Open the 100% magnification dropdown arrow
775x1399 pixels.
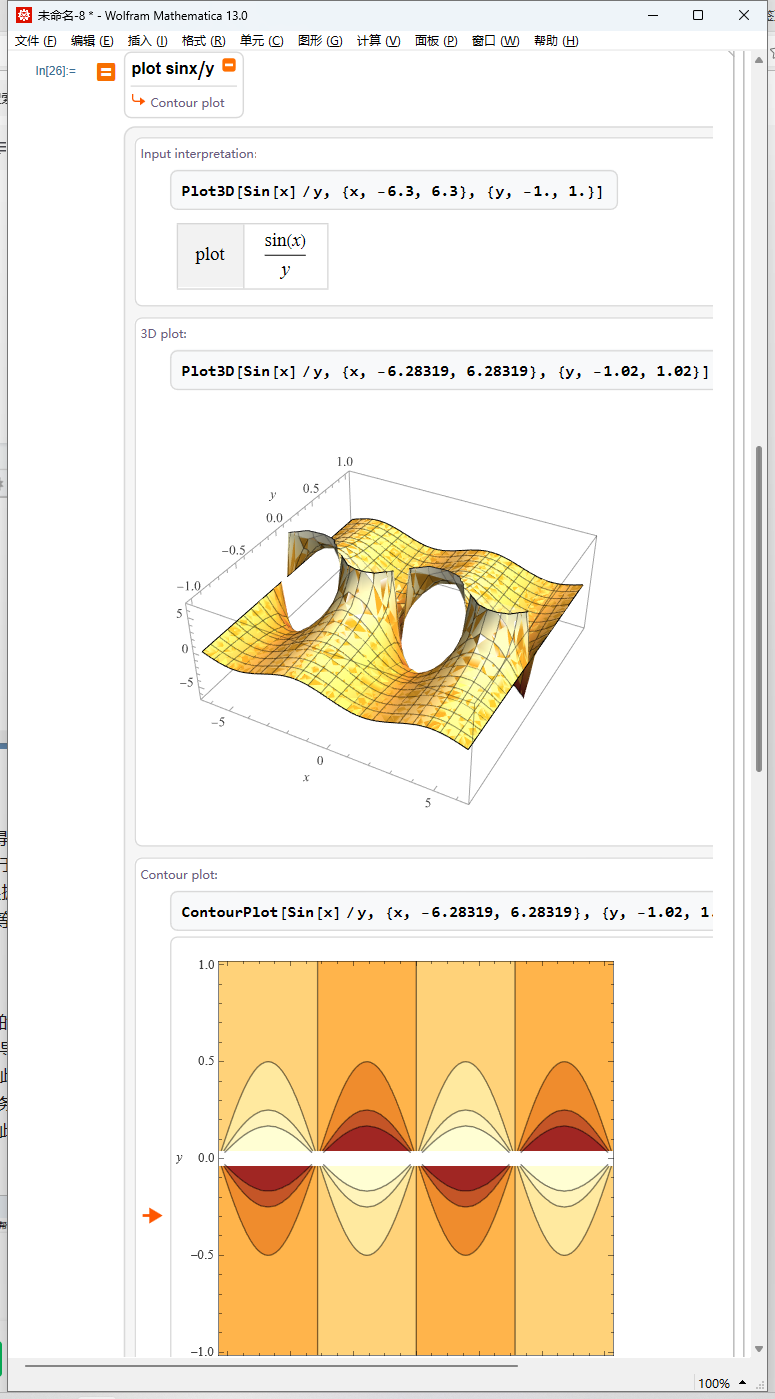pos(742,1383)
